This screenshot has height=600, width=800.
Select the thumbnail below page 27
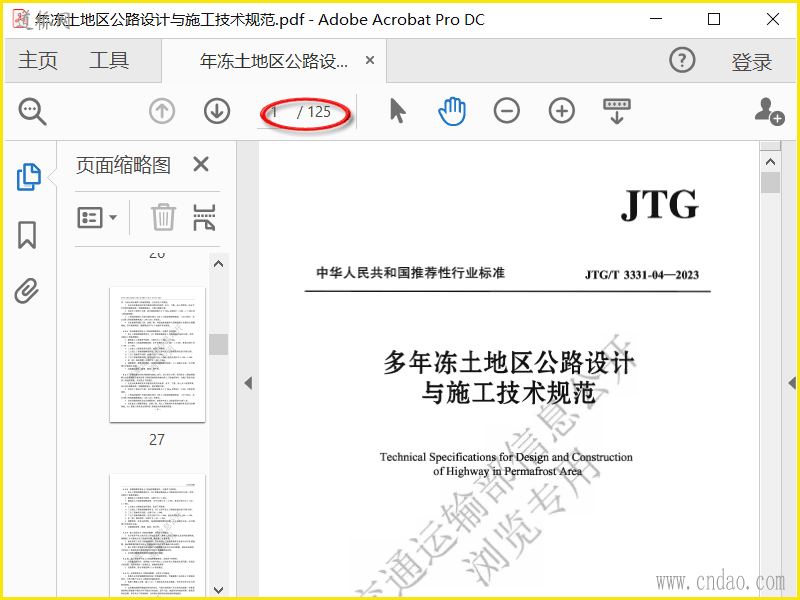pos(158,535)
